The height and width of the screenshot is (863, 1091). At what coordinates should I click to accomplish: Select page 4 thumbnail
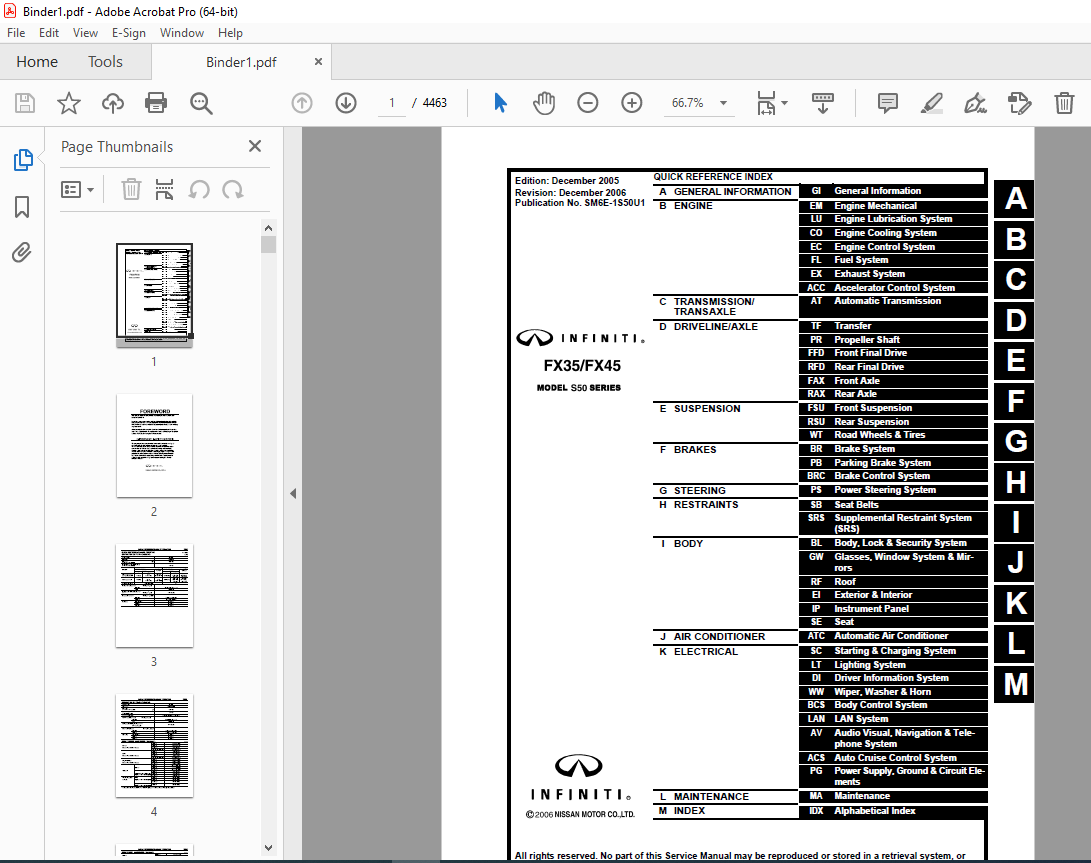click(154, 745)
